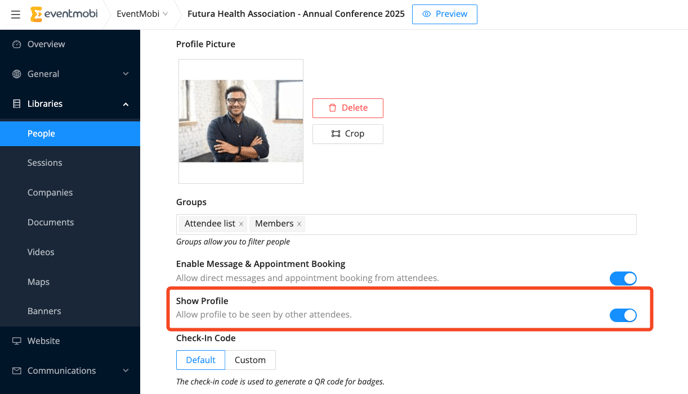Select the Custom check-in code option
688x394 pixels.
250,360
